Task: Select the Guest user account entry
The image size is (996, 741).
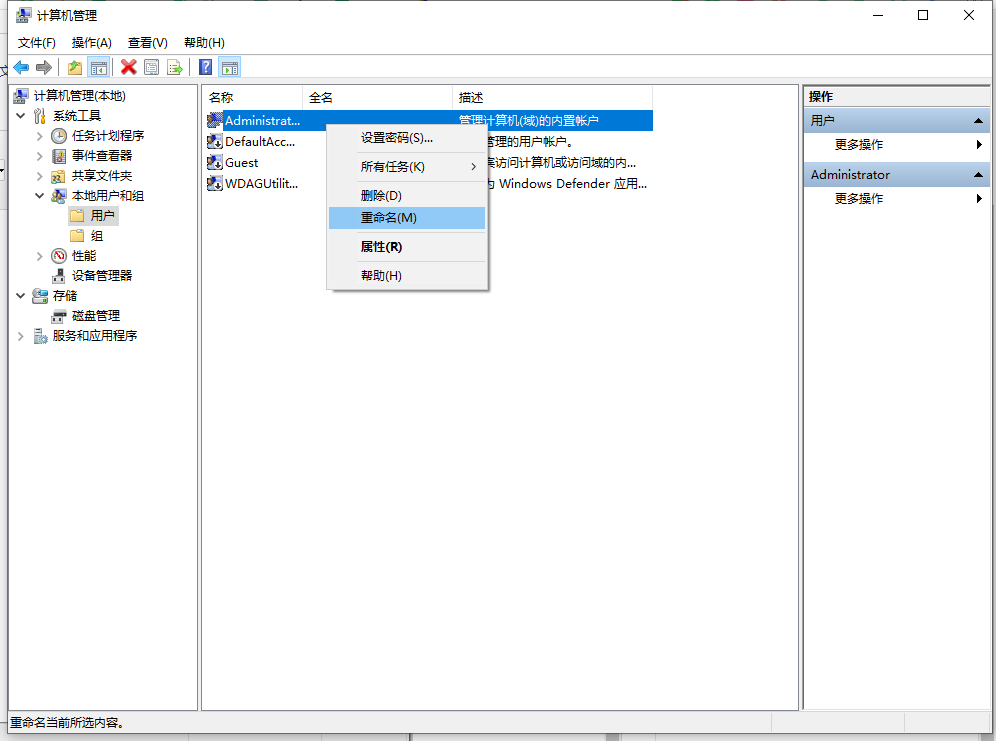Action: (241, 162)
